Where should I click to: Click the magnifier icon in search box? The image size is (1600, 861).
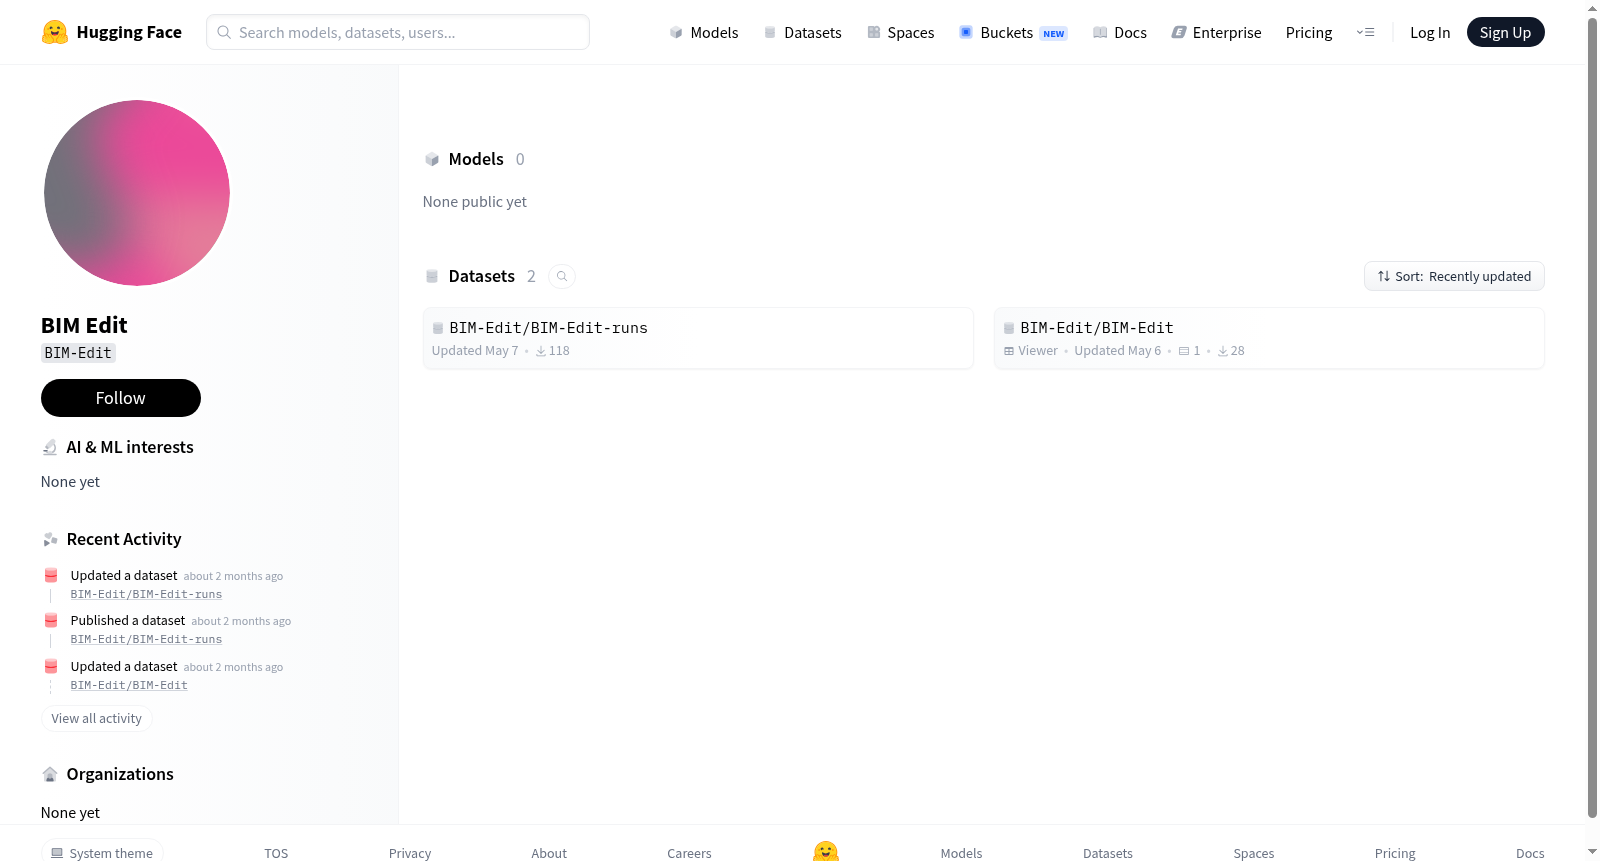pyautogui.click(x=225, y=33)
